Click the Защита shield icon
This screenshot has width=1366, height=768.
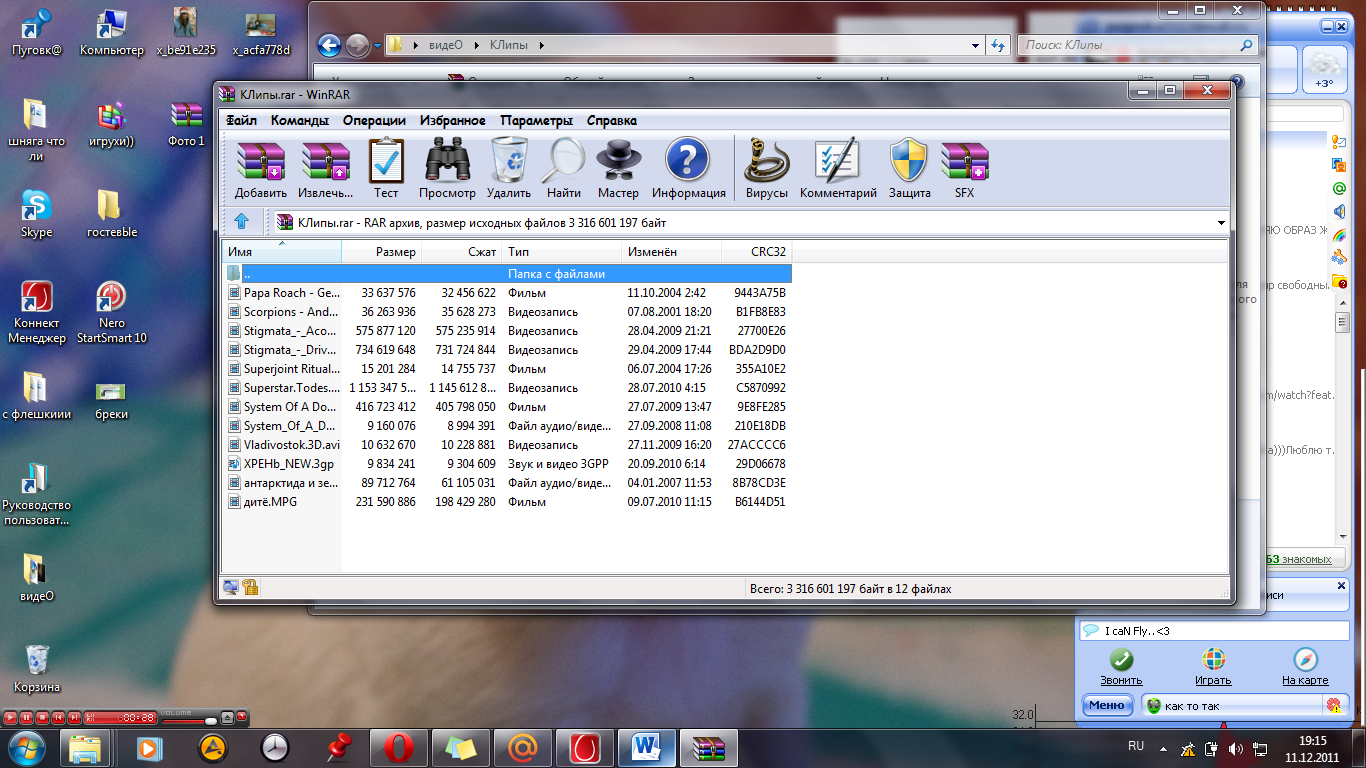click(x=909, y=160)
